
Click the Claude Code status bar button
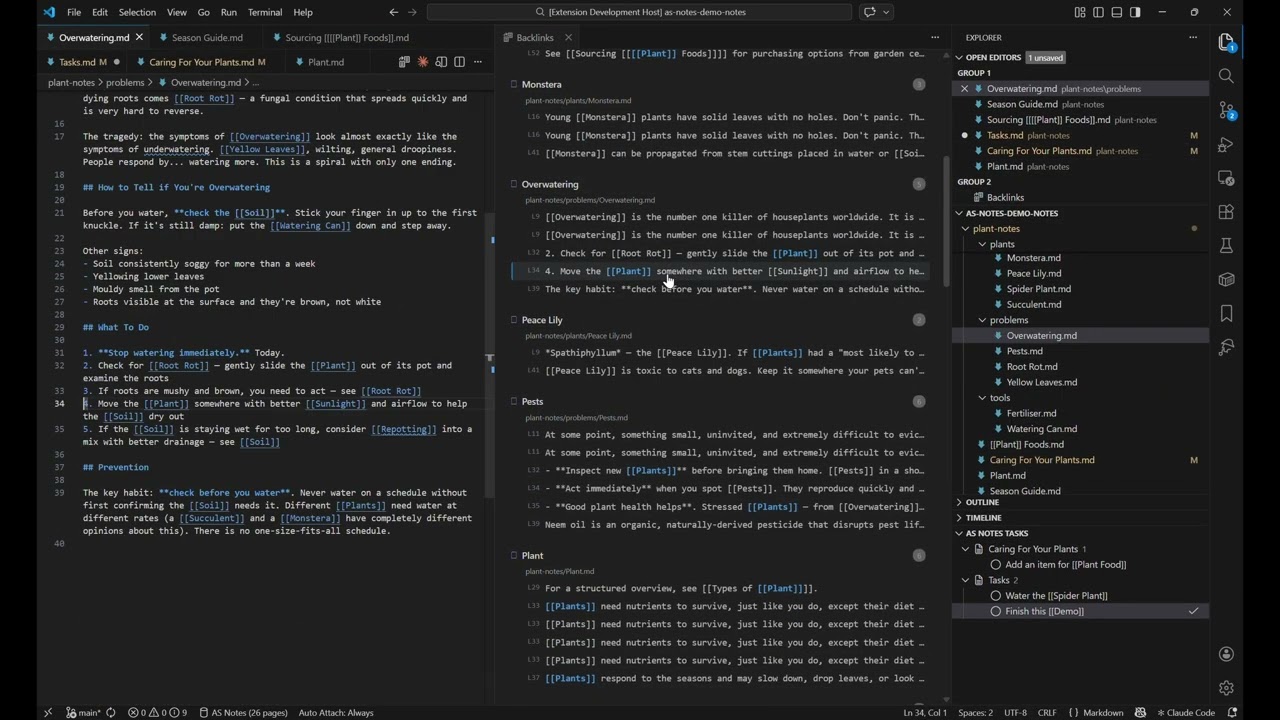[x=1187, y=713]
